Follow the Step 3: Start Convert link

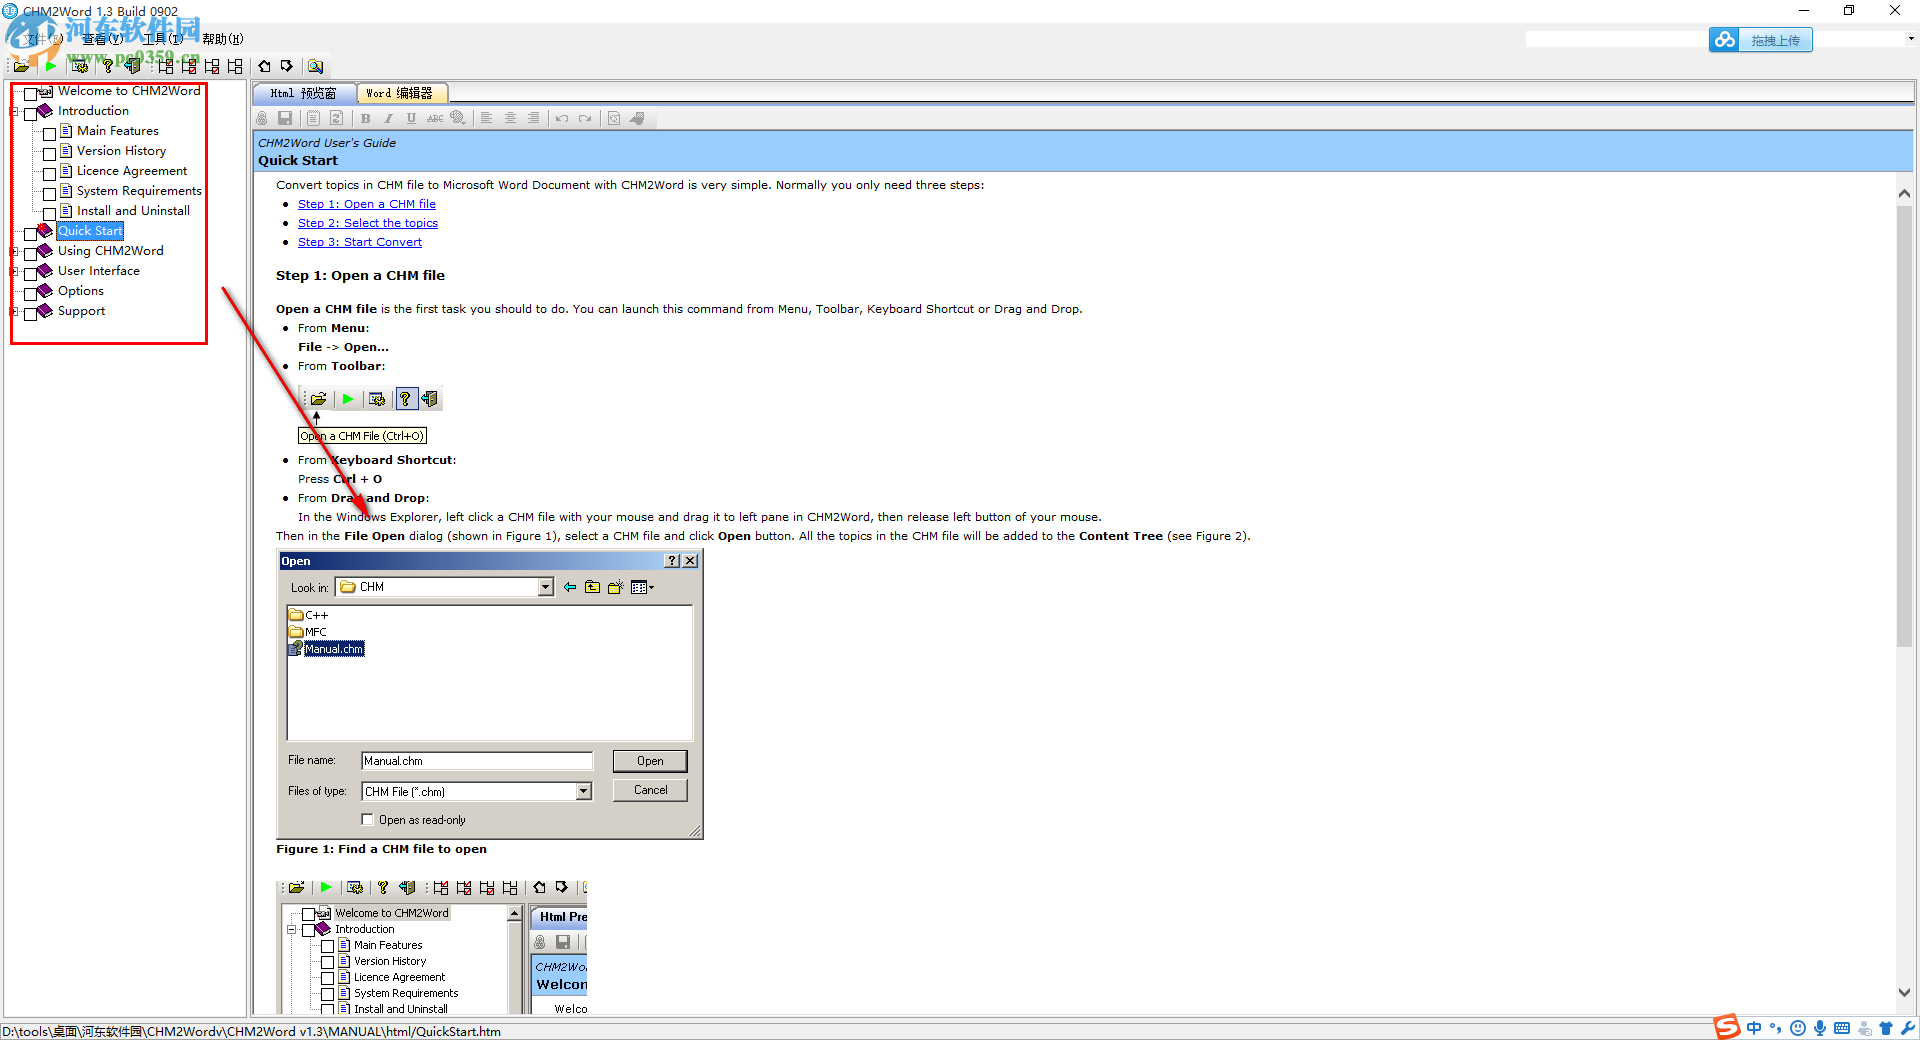coord(360,242)
